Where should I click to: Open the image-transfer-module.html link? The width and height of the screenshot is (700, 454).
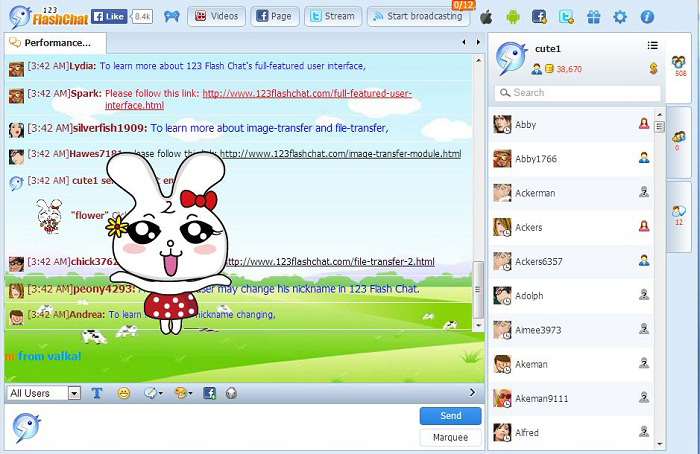340,154
